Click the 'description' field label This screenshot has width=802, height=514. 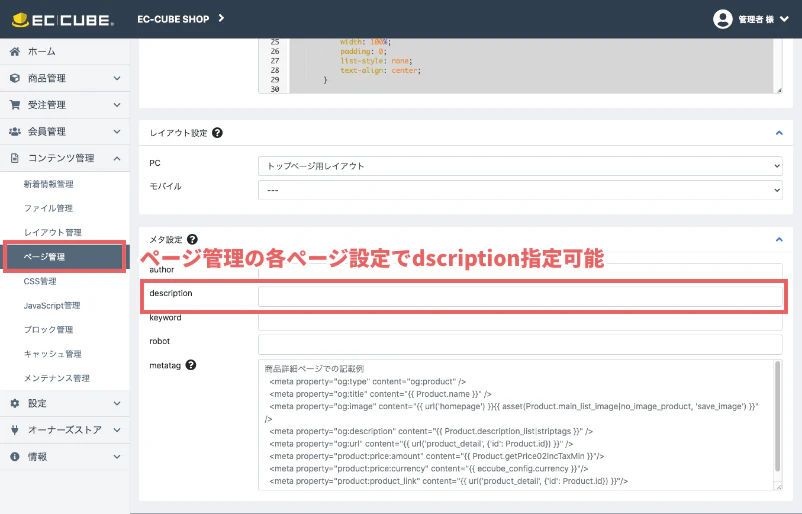point(171,293)
